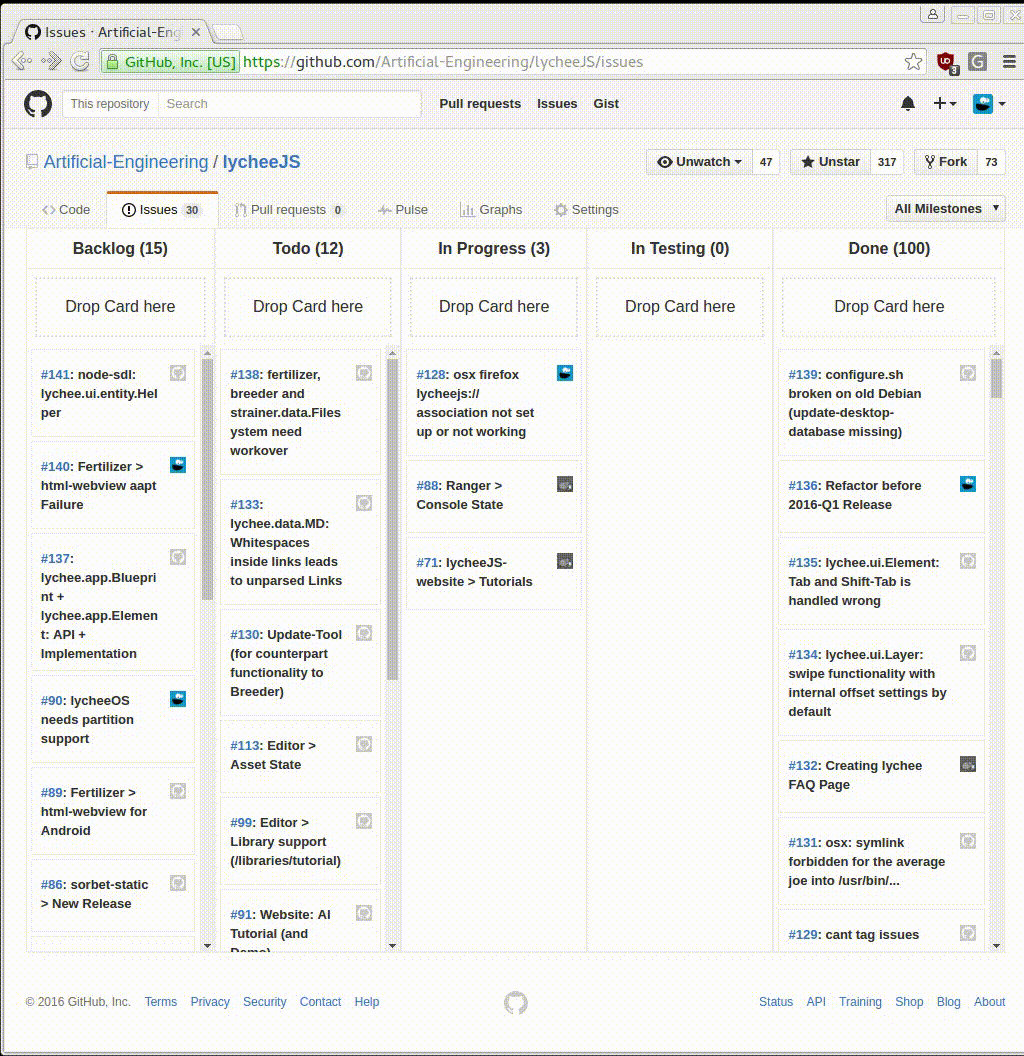Click assignee avatar on issue #137 card
The height and width of the screenshot is (1056, 1024).
pos(178,557)
